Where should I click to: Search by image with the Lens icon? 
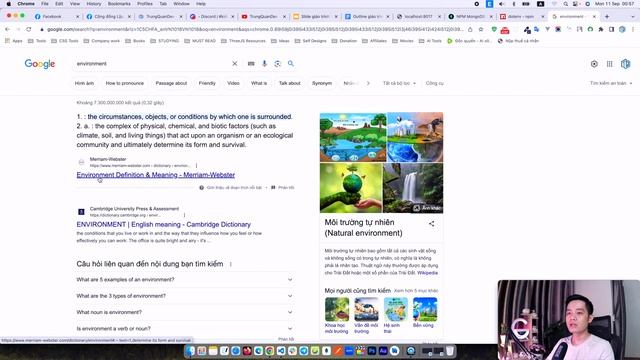278,64
